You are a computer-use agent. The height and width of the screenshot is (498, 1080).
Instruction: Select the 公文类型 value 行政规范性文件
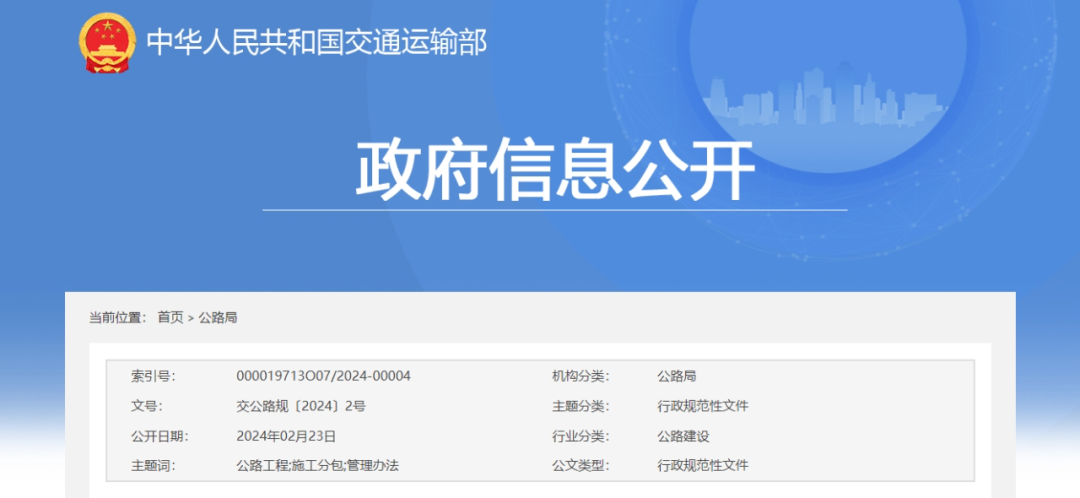pyautogui.click(x=703, y=466)
